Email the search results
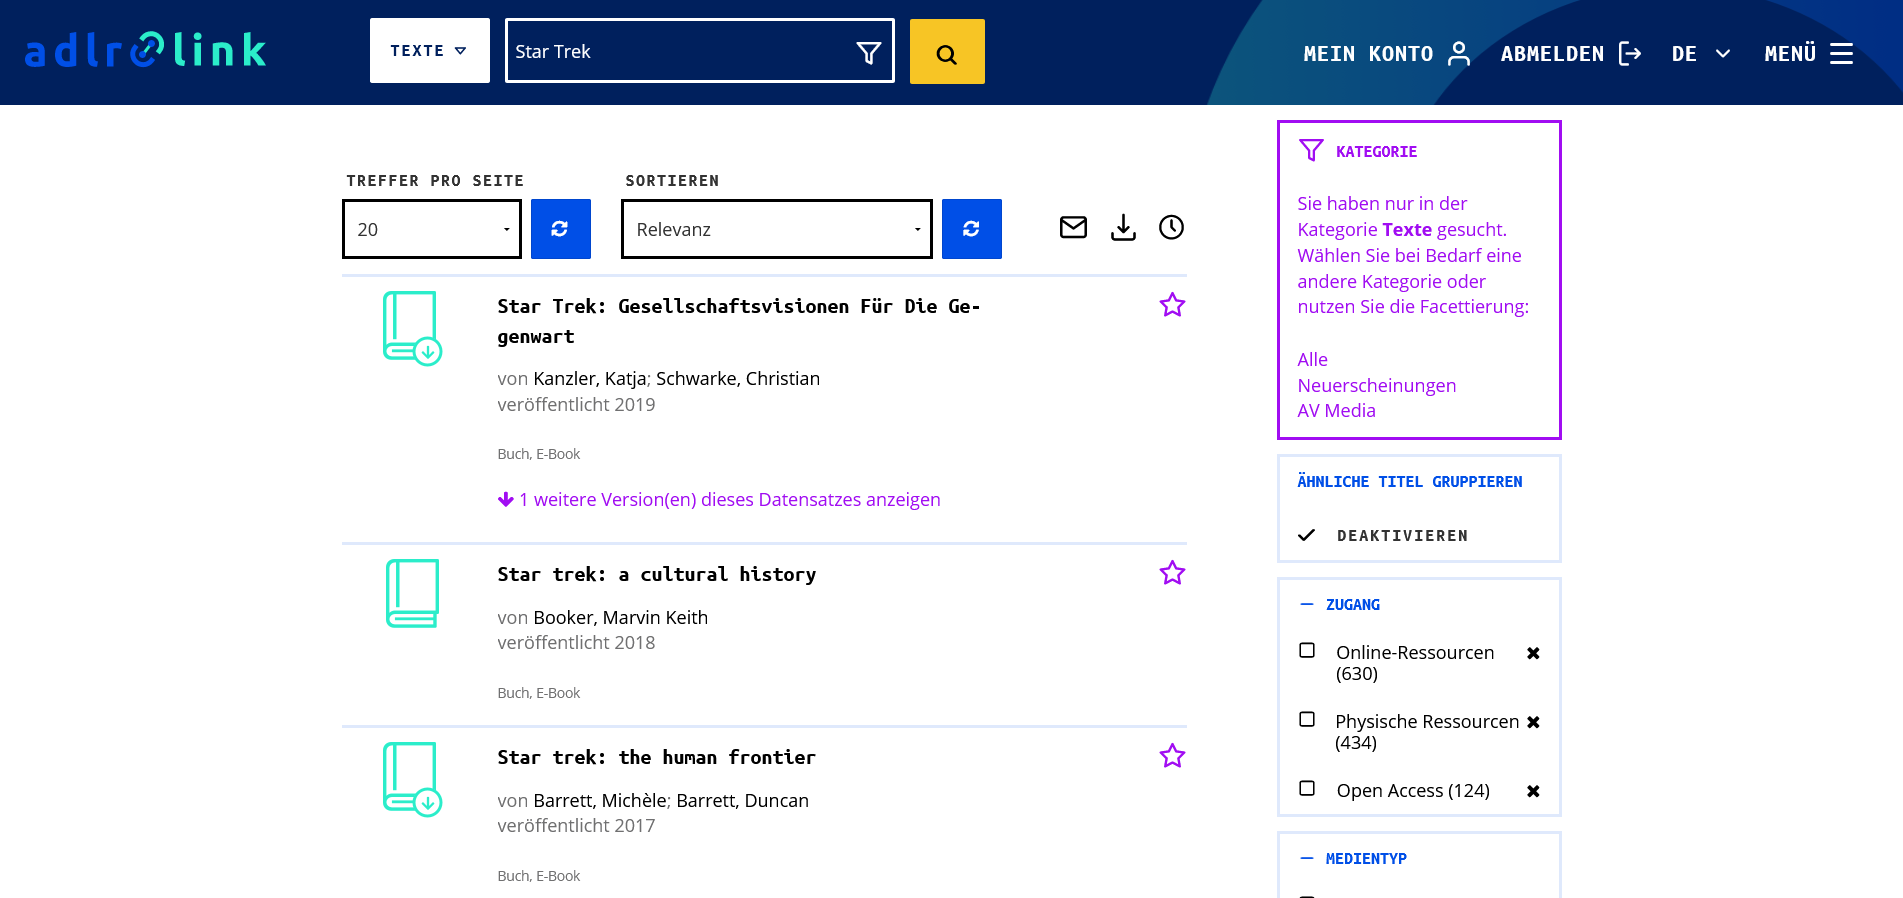 pos(1073,228)
